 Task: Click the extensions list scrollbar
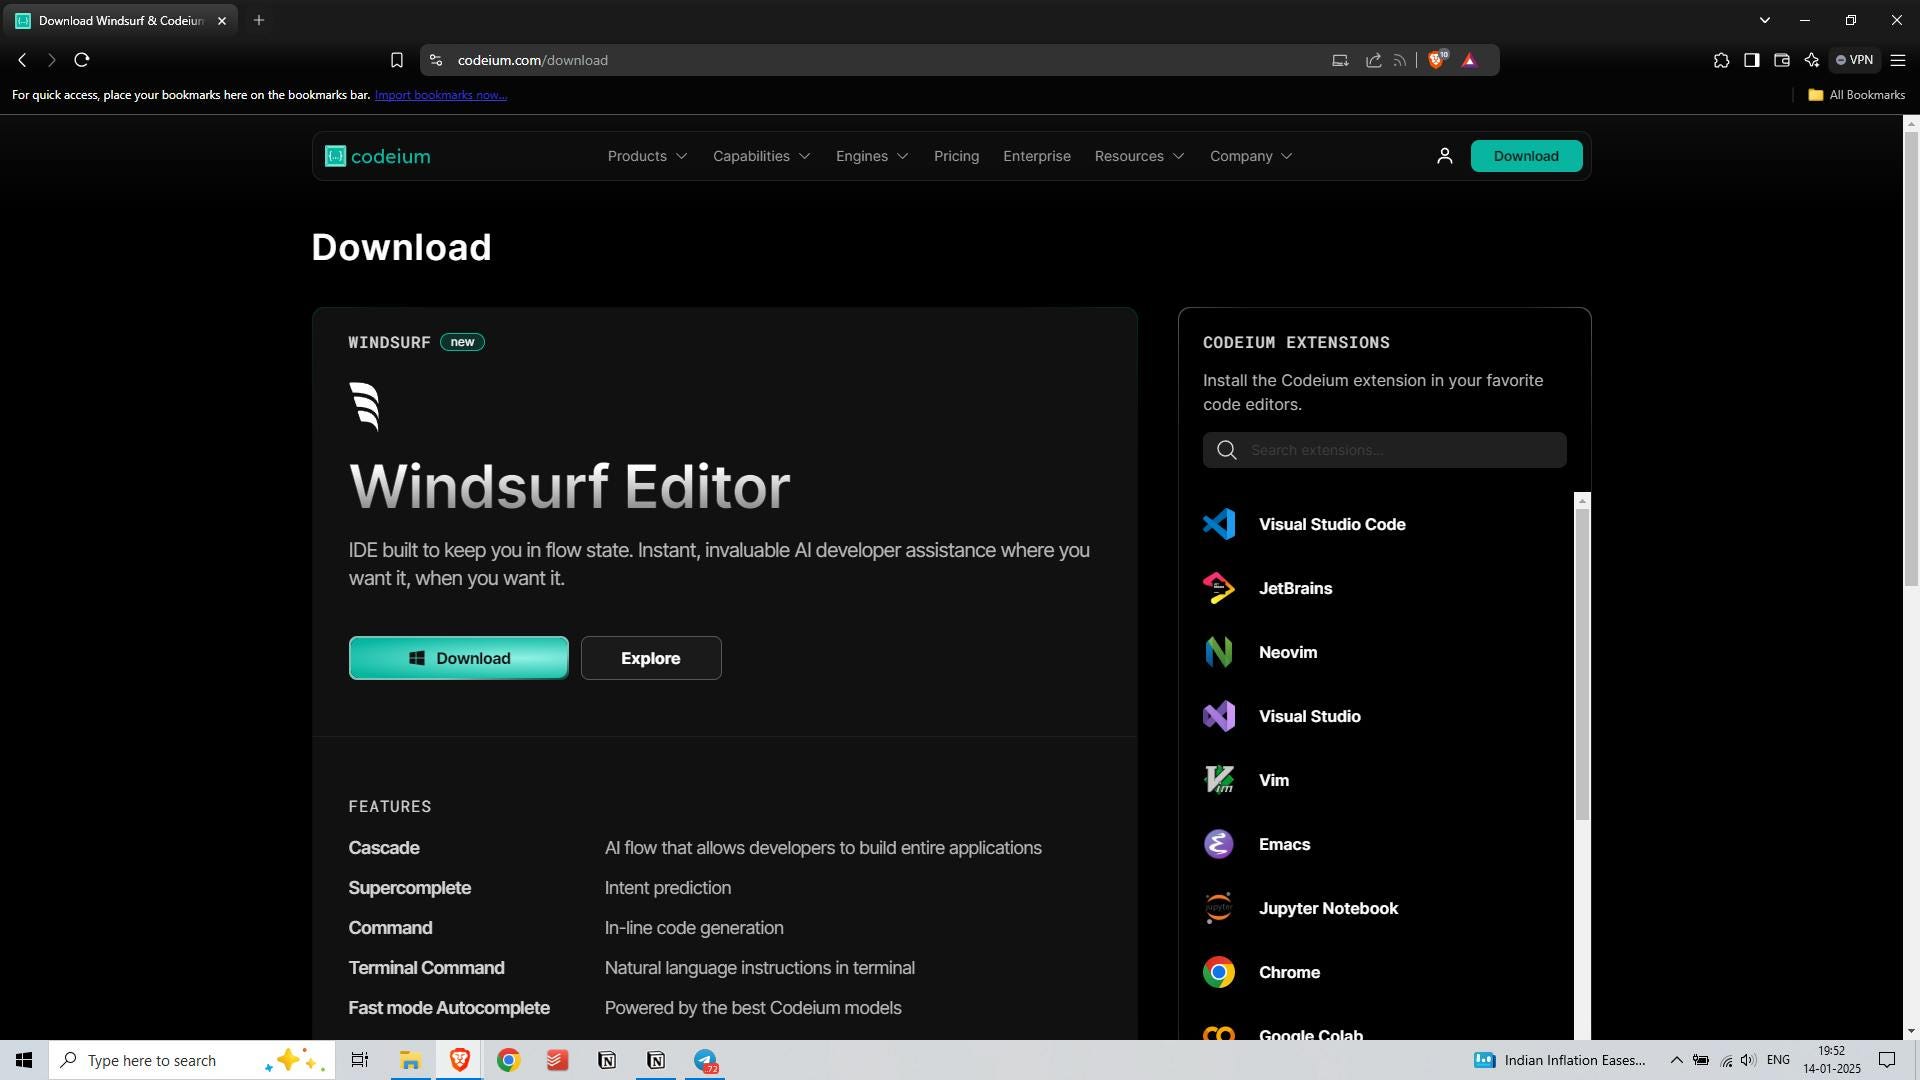pyautogui.click(x=1581, y=664)
